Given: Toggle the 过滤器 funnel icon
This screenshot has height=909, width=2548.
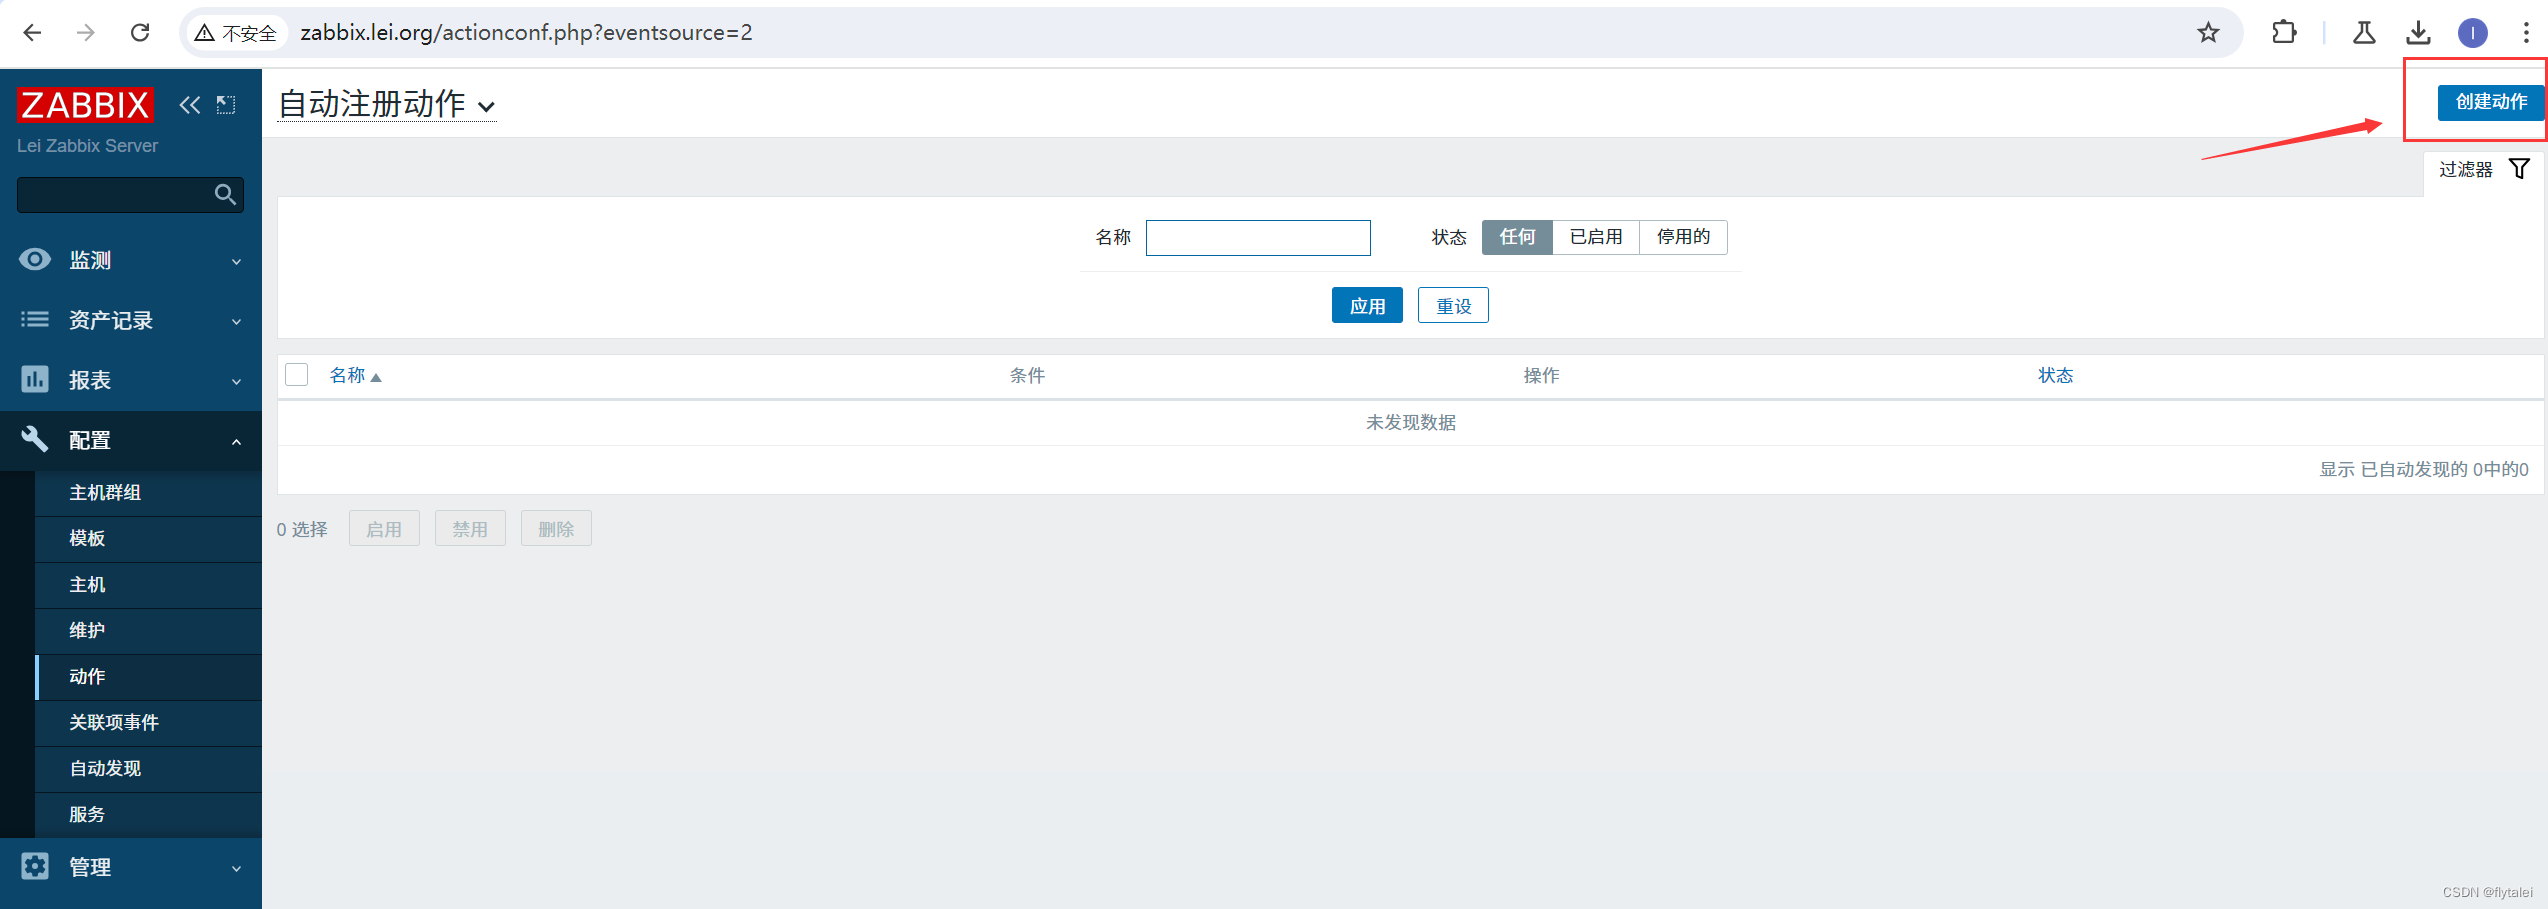Looking at the screenshot, I should click(x=2520, y=169).
